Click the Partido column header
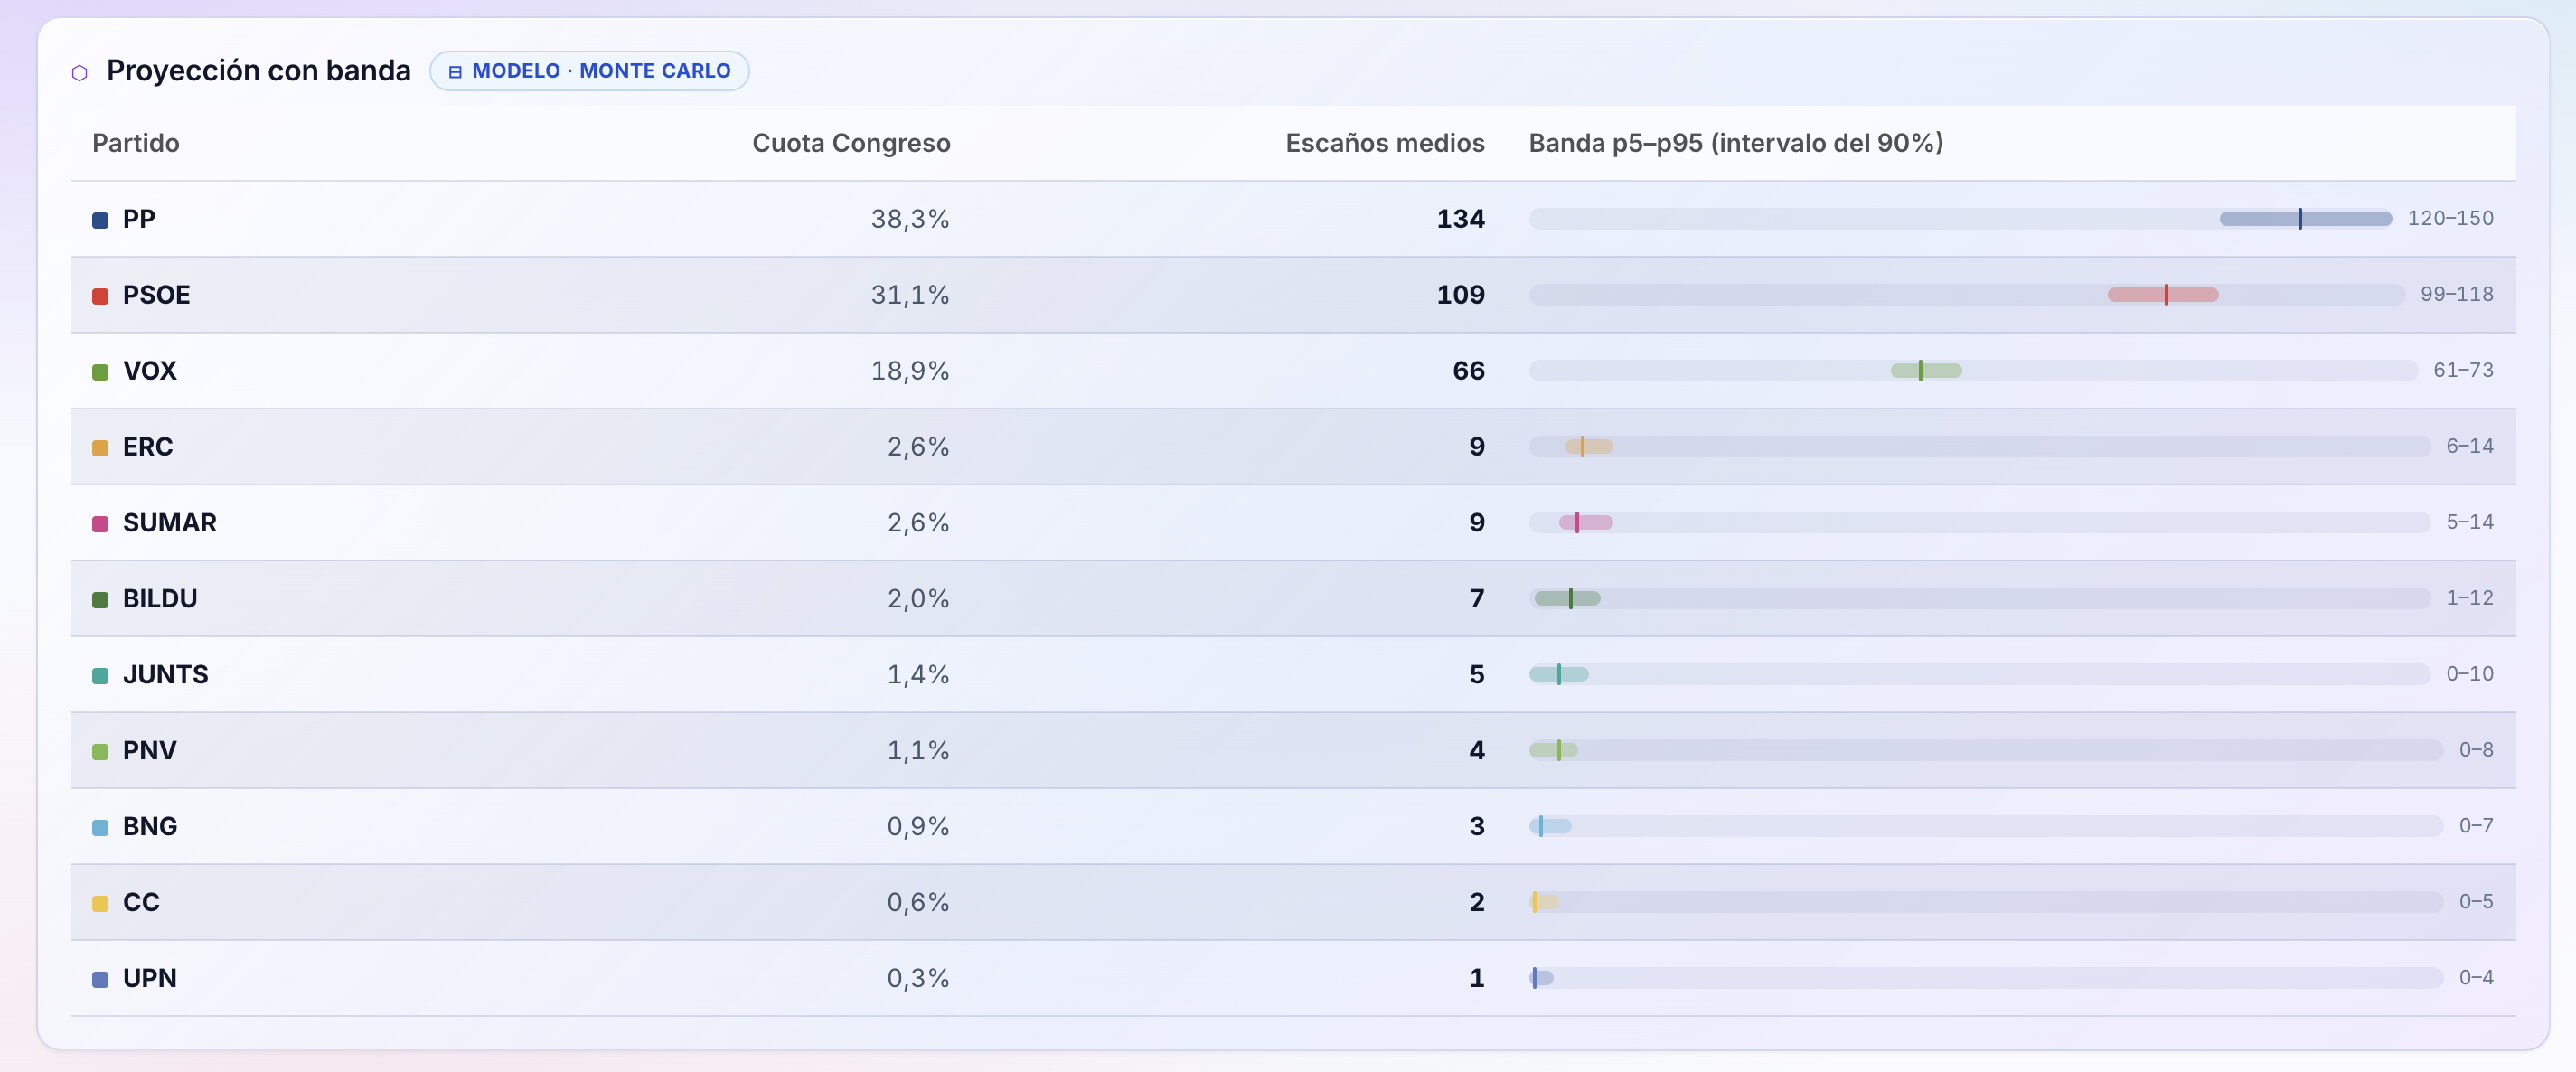 point(136,143)
